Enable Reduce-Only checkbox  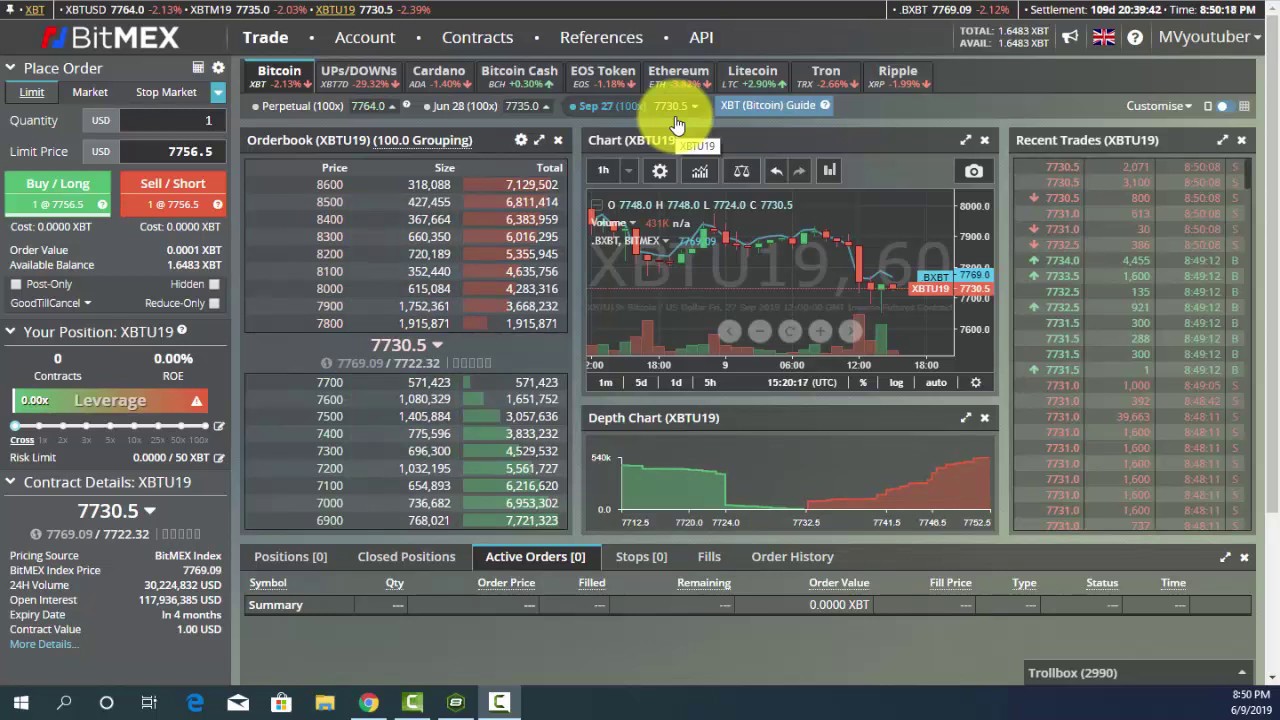pos(214,303)
